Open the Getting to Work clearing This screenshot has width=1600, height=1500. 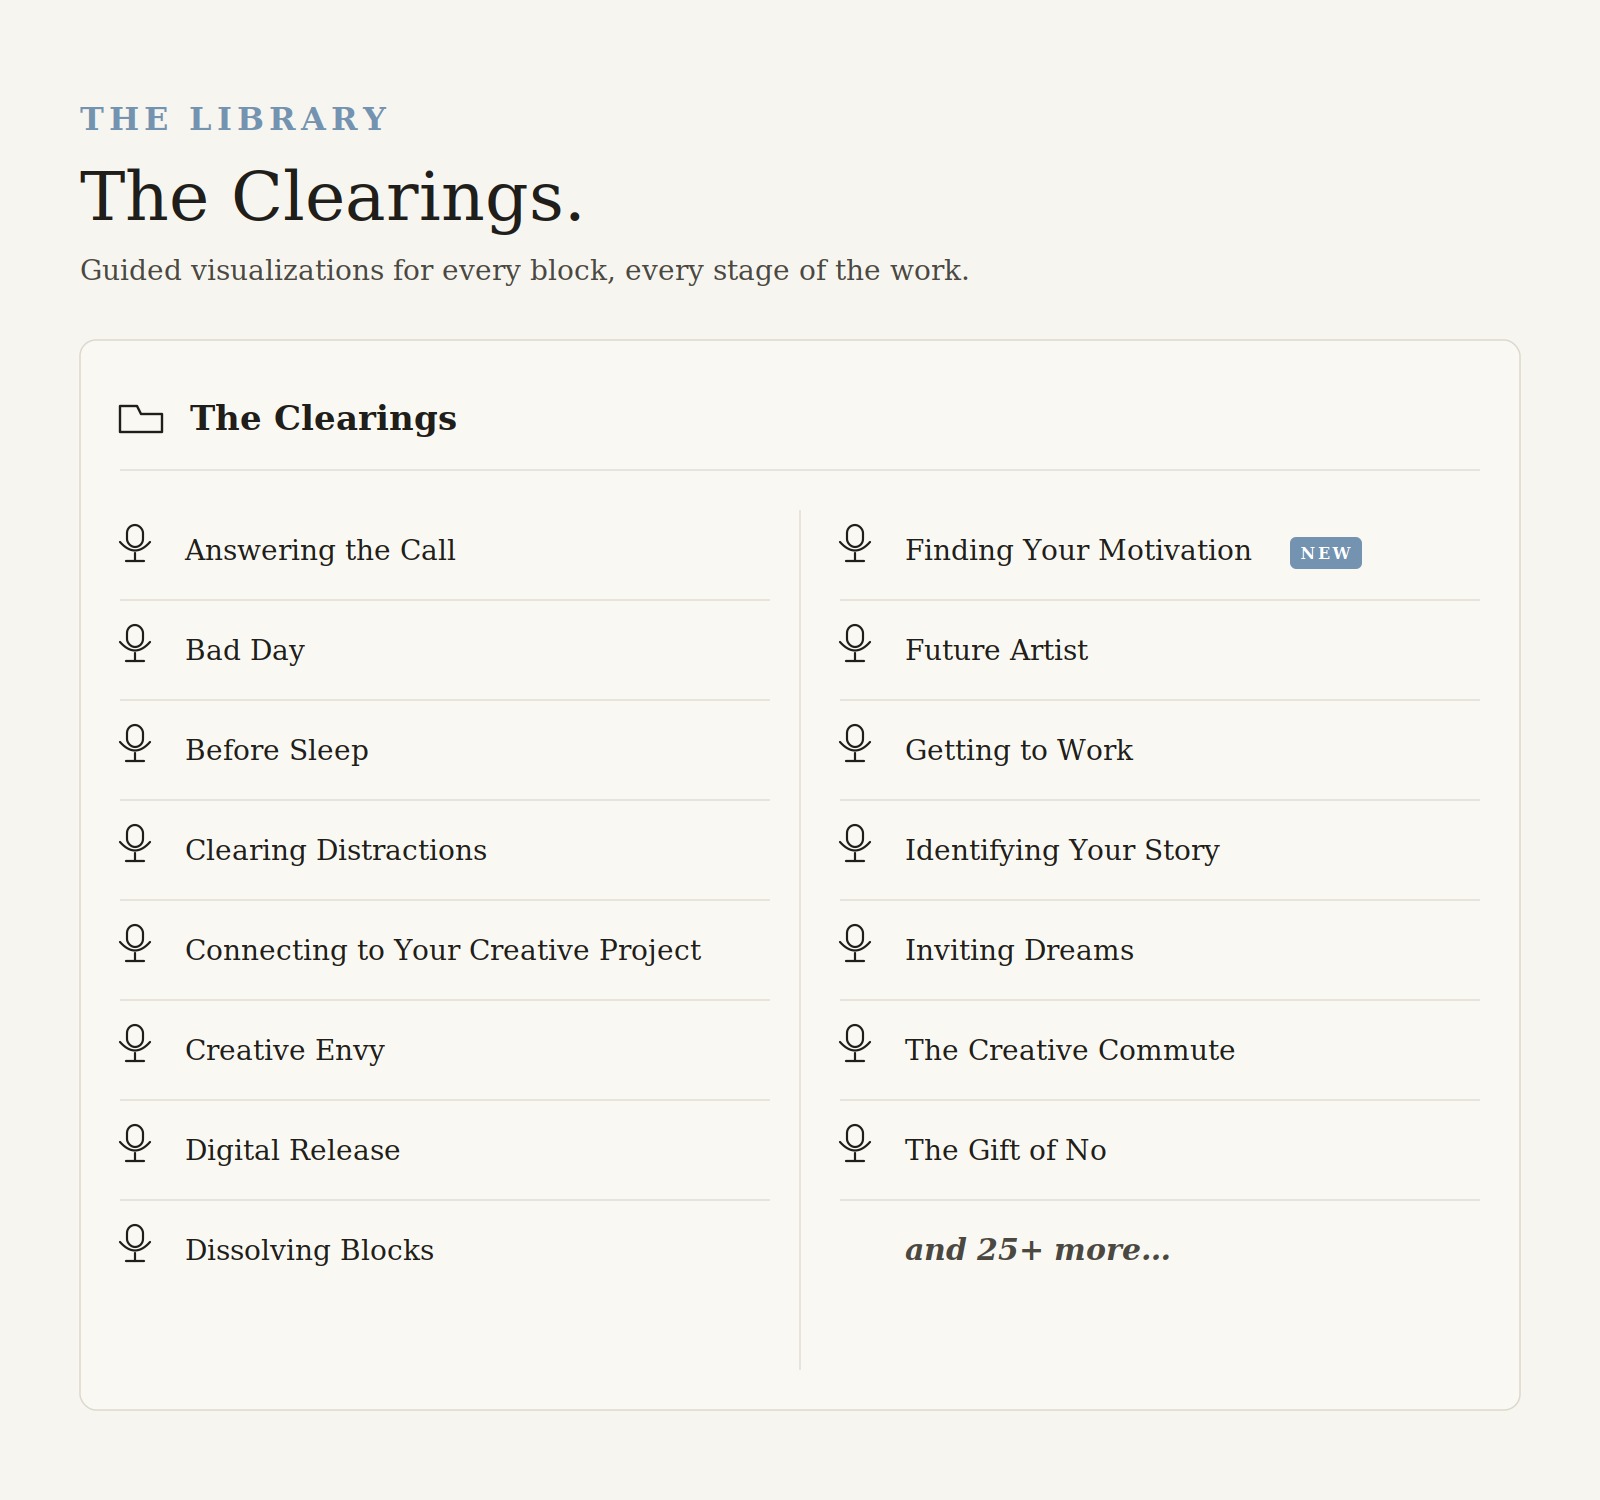[1019, 750]
